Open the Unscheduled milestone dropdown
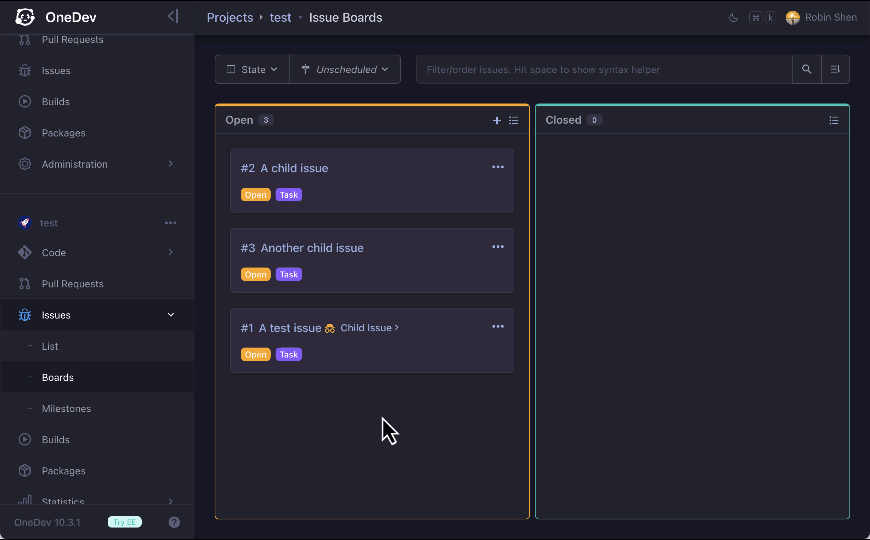Viewport: 870px width, 540px height. coord(345,70)
